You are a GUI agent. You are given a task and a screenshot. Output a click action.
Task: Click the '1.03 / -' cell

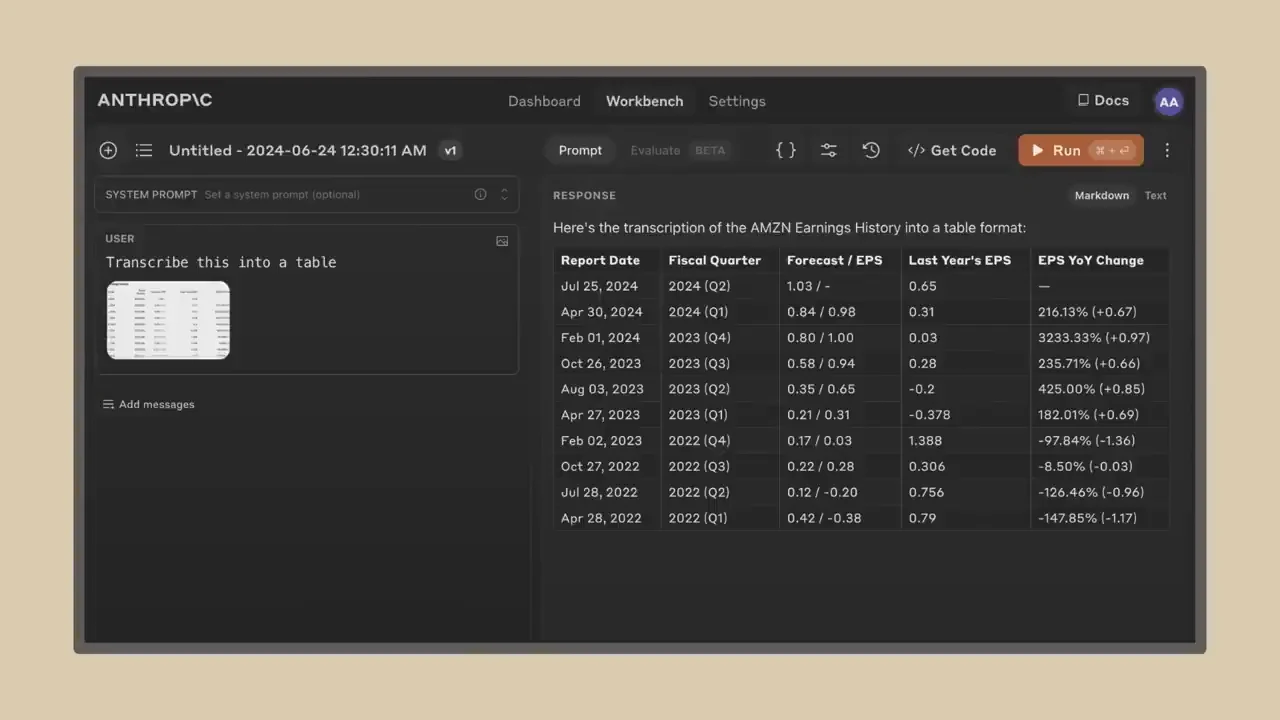808,286
